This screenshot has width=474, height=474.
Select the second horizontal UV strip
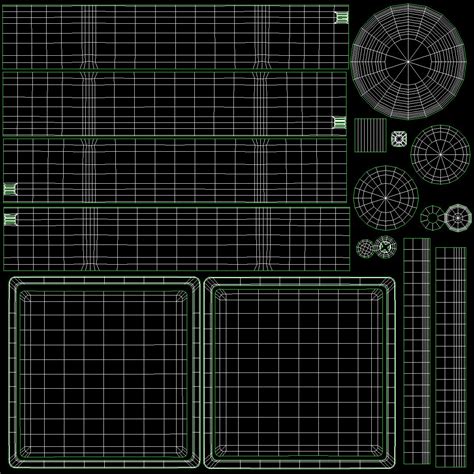pos(175,104)
